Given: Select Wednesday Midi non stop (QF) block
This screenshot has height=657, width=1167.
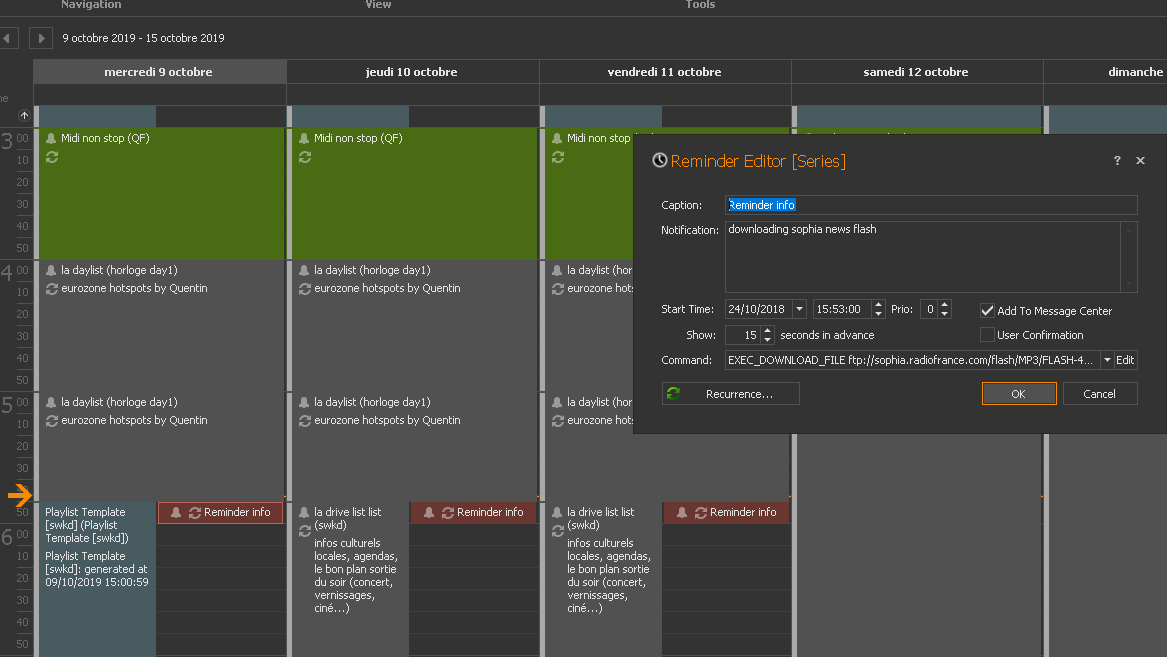Looking at the screenshot, I should coord(161,193).
